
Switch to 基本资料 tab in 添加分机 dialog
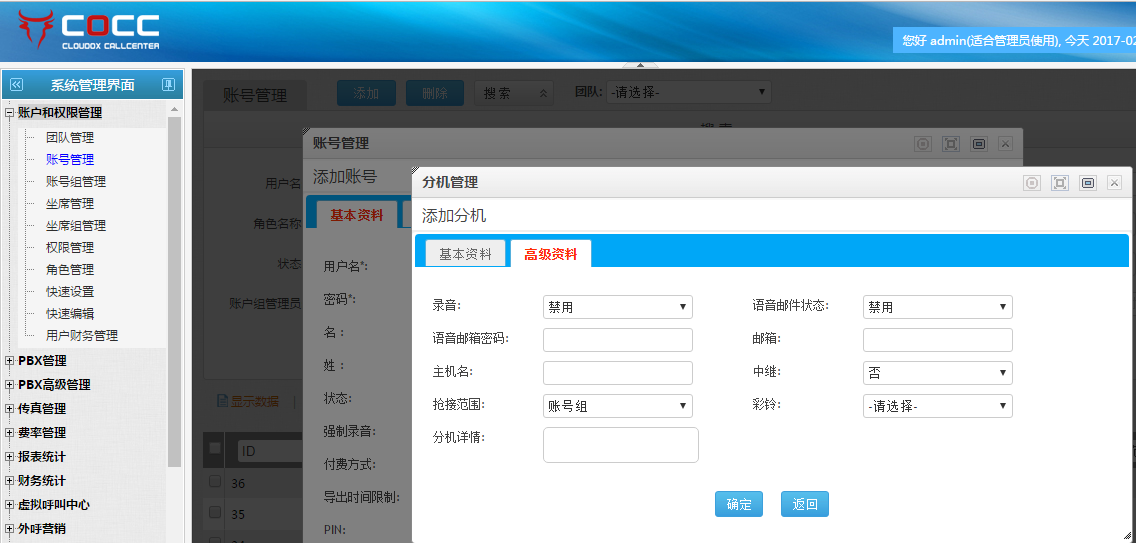(465, 254)
